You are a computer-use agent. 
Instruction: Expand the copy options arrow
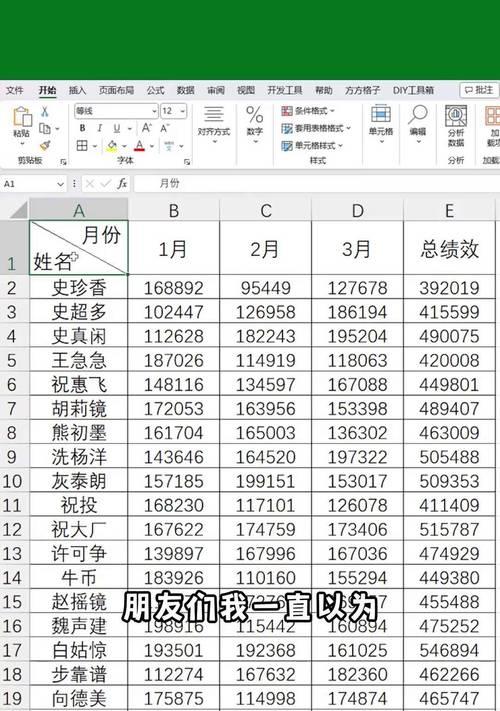(x=57, y=129)
